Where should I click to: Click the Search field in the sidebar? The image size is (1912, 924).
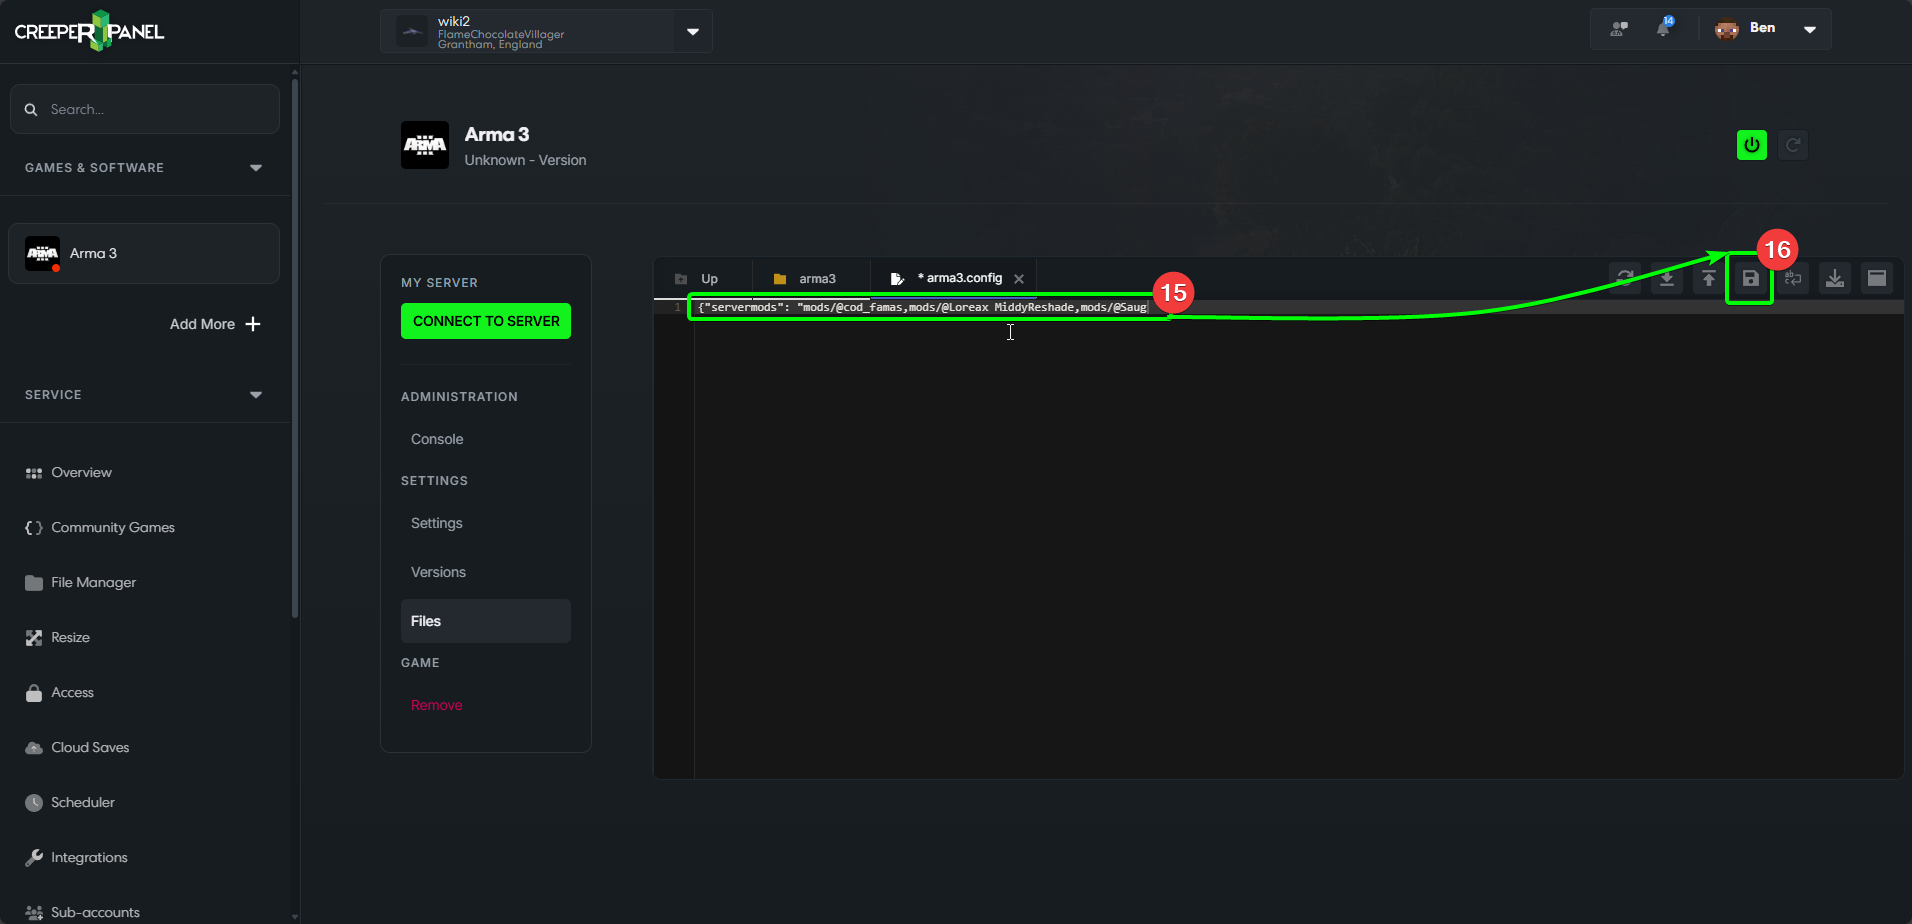144,108
